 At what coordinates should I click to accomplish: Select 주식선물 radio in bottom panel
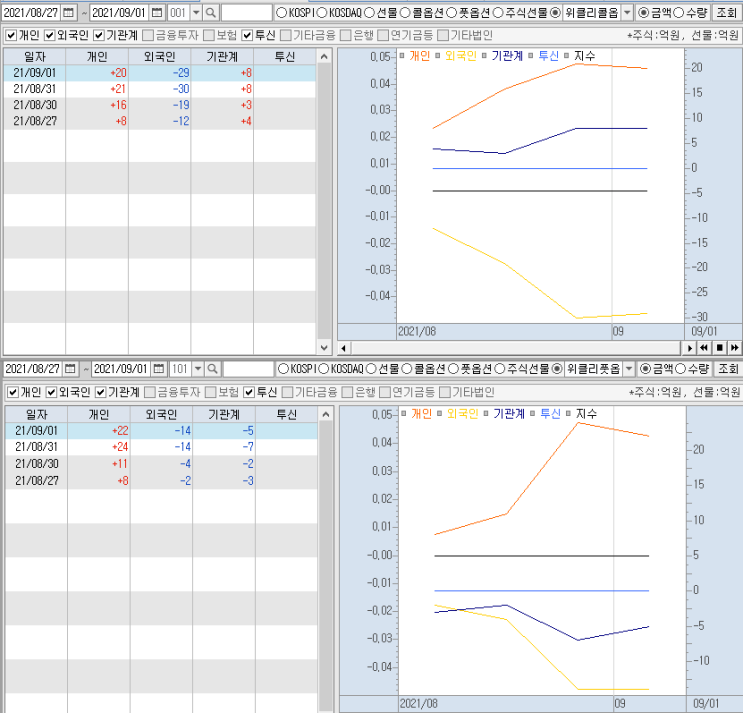500,369
